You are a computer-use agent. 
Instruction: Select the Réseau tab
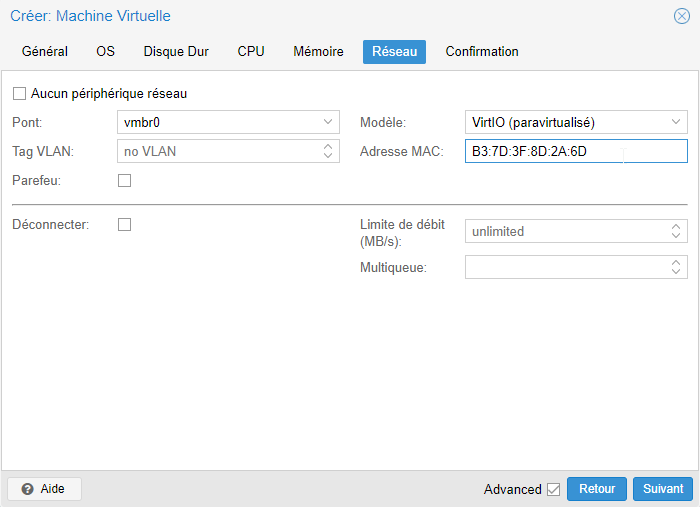pos(394,52)
